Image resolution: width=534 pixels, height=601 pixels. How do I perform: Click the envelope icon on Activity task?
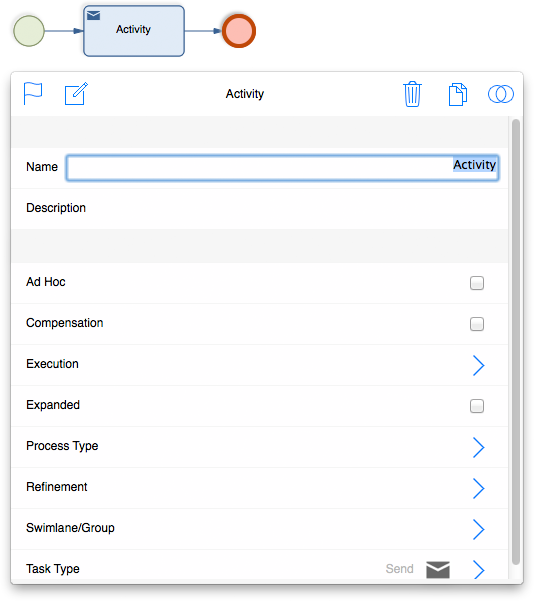coord(94,15)
